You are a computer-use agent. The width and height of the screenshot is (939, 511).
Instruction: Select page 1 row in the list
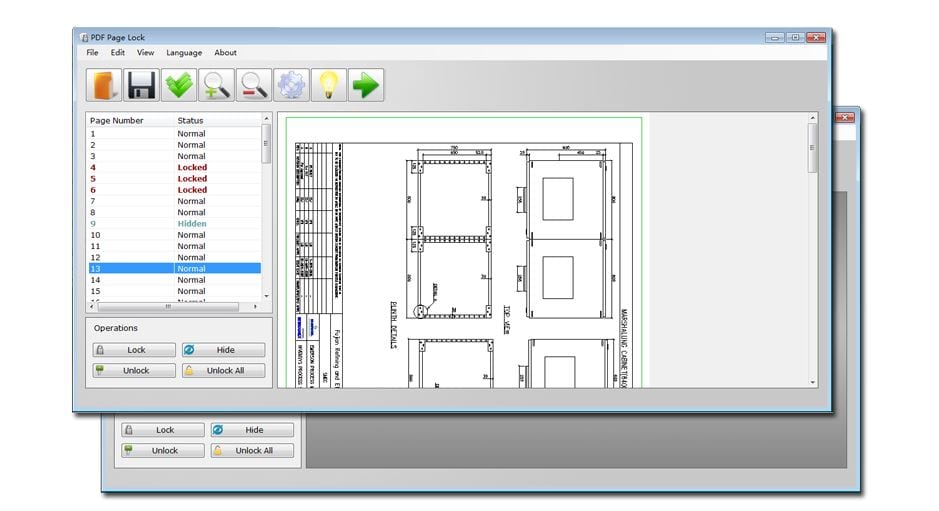[175, 134]
